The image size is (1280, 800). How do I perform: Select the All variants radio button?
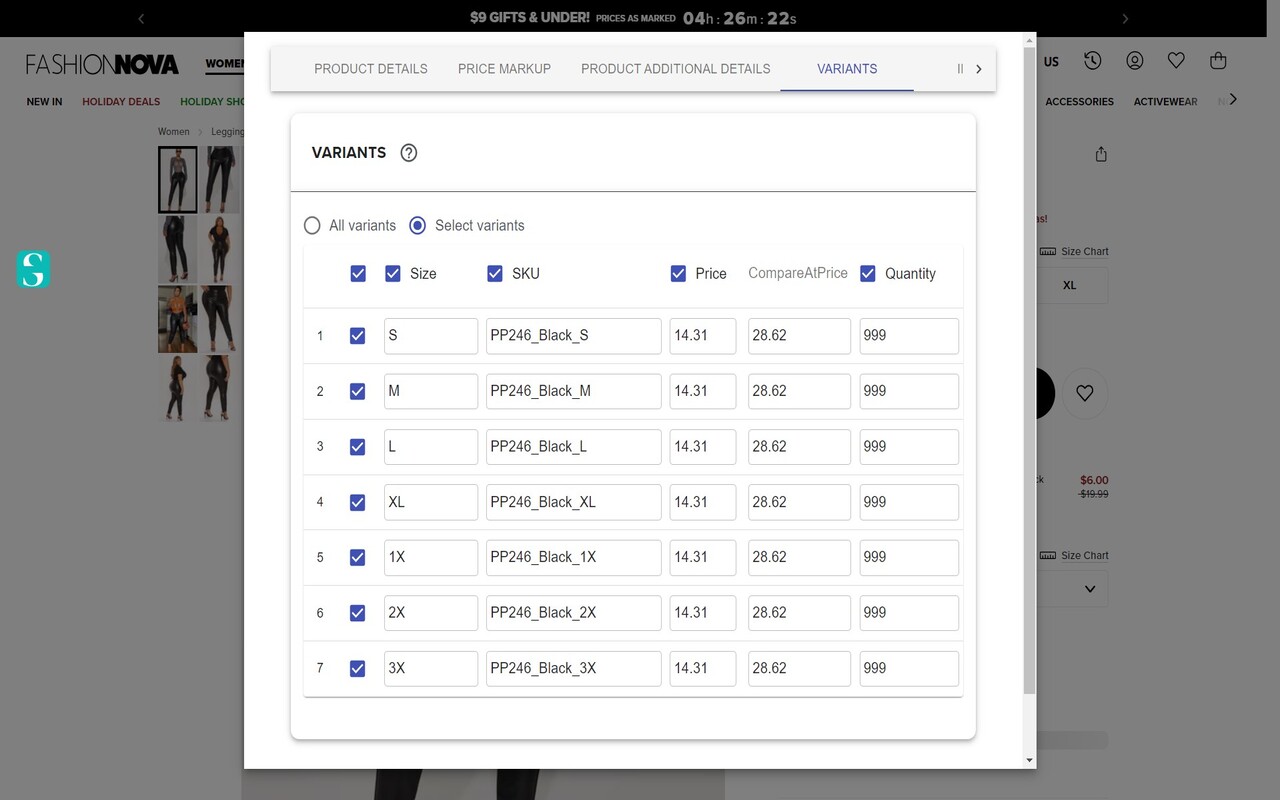pos(312,226)
